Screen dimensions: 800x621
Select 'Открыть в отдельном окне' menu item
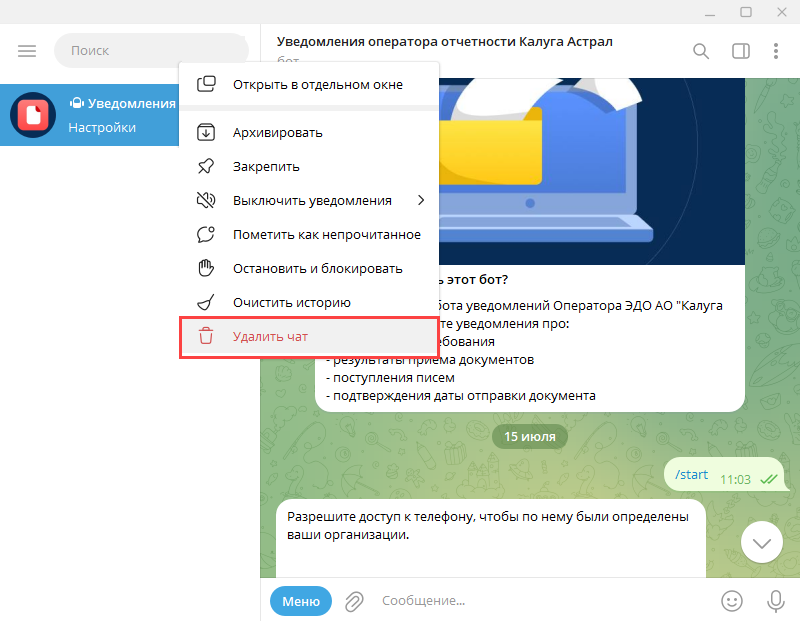(309, 84)
